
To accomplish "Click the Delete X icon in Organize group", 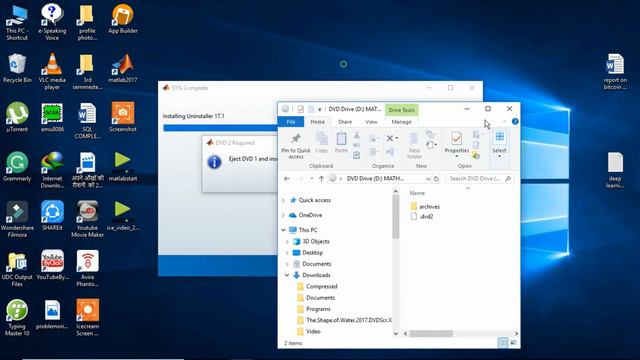I will point(391,138).
